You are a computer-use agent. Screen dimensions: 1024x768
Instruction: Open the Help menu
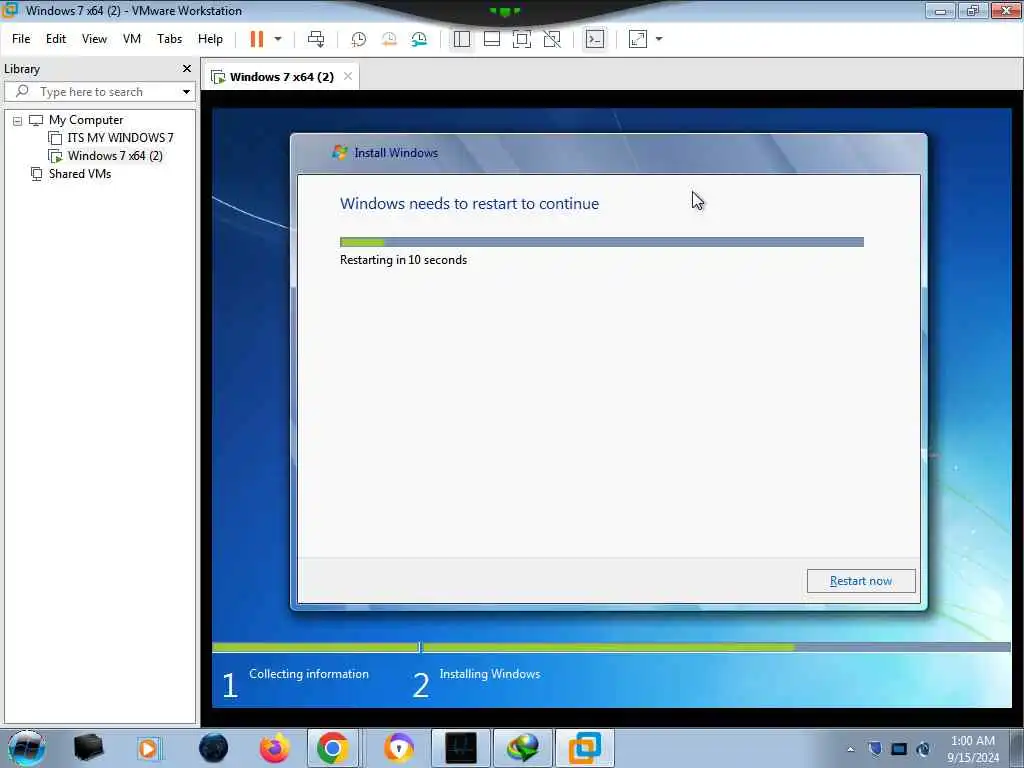point(210,39)
